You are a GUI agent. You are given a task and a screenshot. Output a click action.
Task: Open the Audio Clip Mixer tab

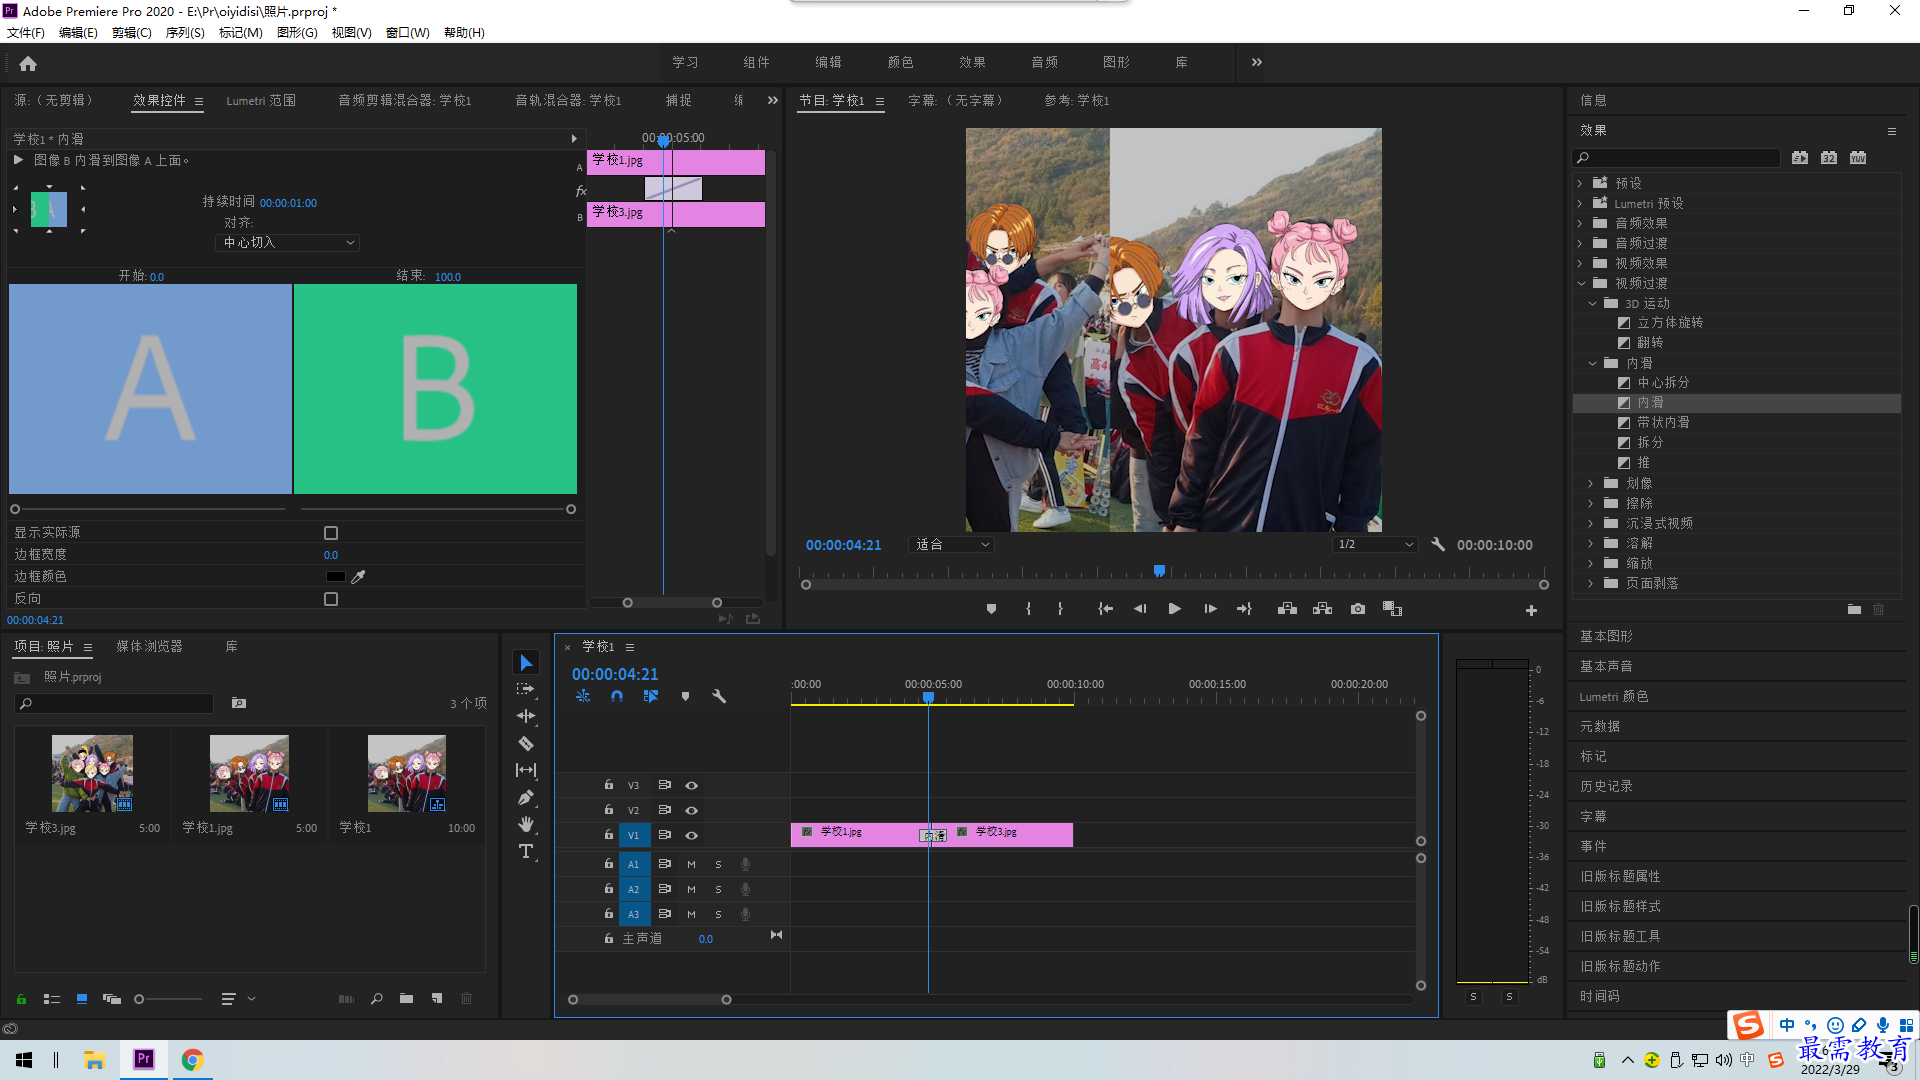coord(404,101)
